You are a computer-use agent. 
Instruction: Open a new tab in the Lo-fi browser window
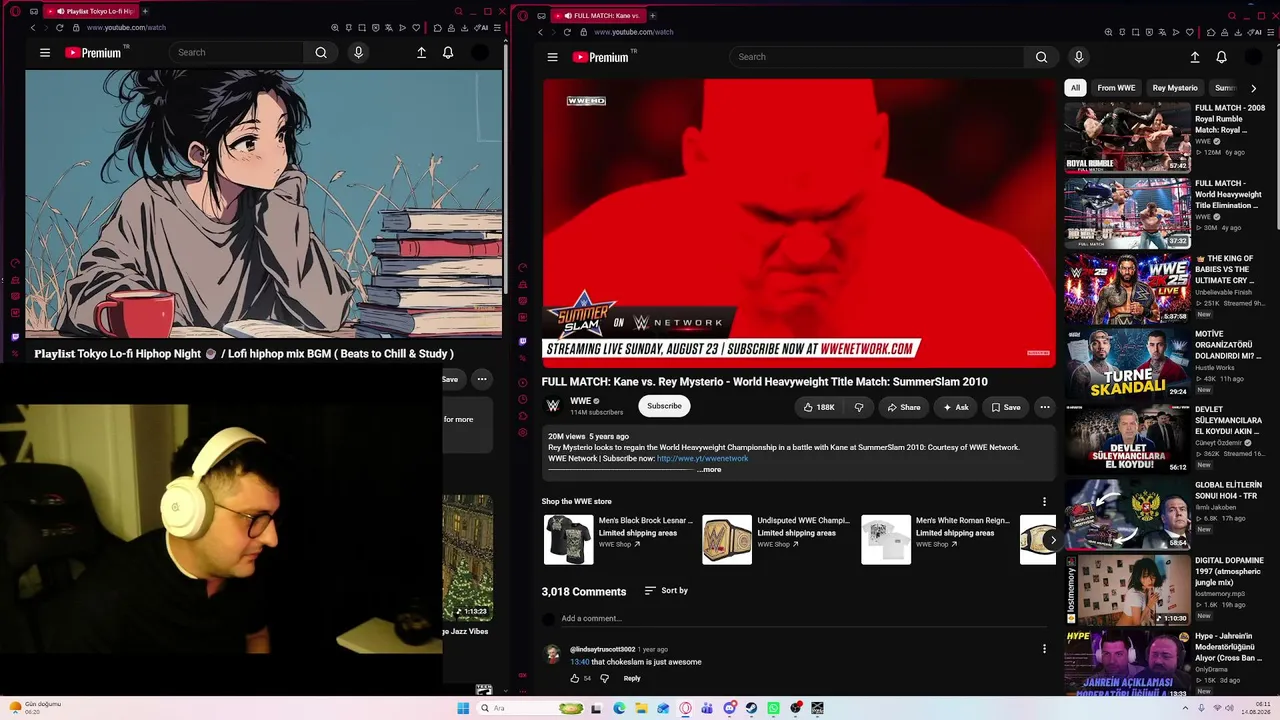tap(145, 11)
